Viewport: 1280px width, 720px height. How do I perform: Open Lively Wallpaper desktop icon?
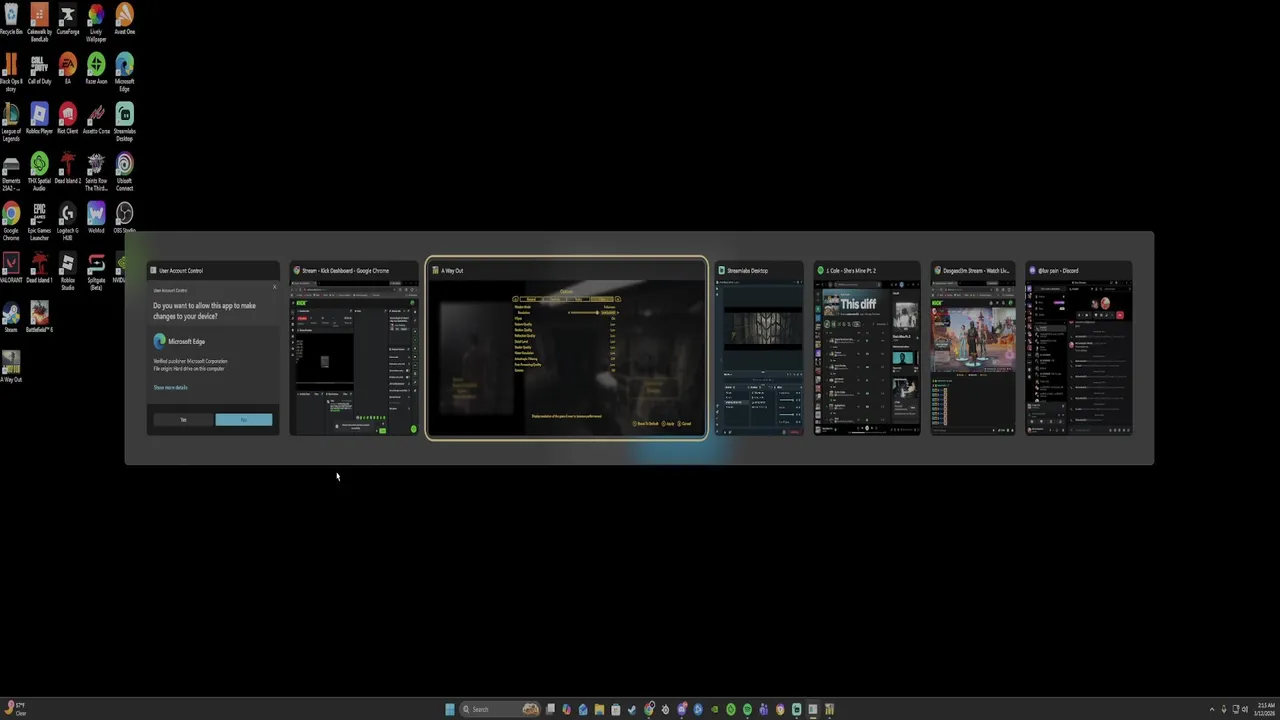(x=96, y=22)
